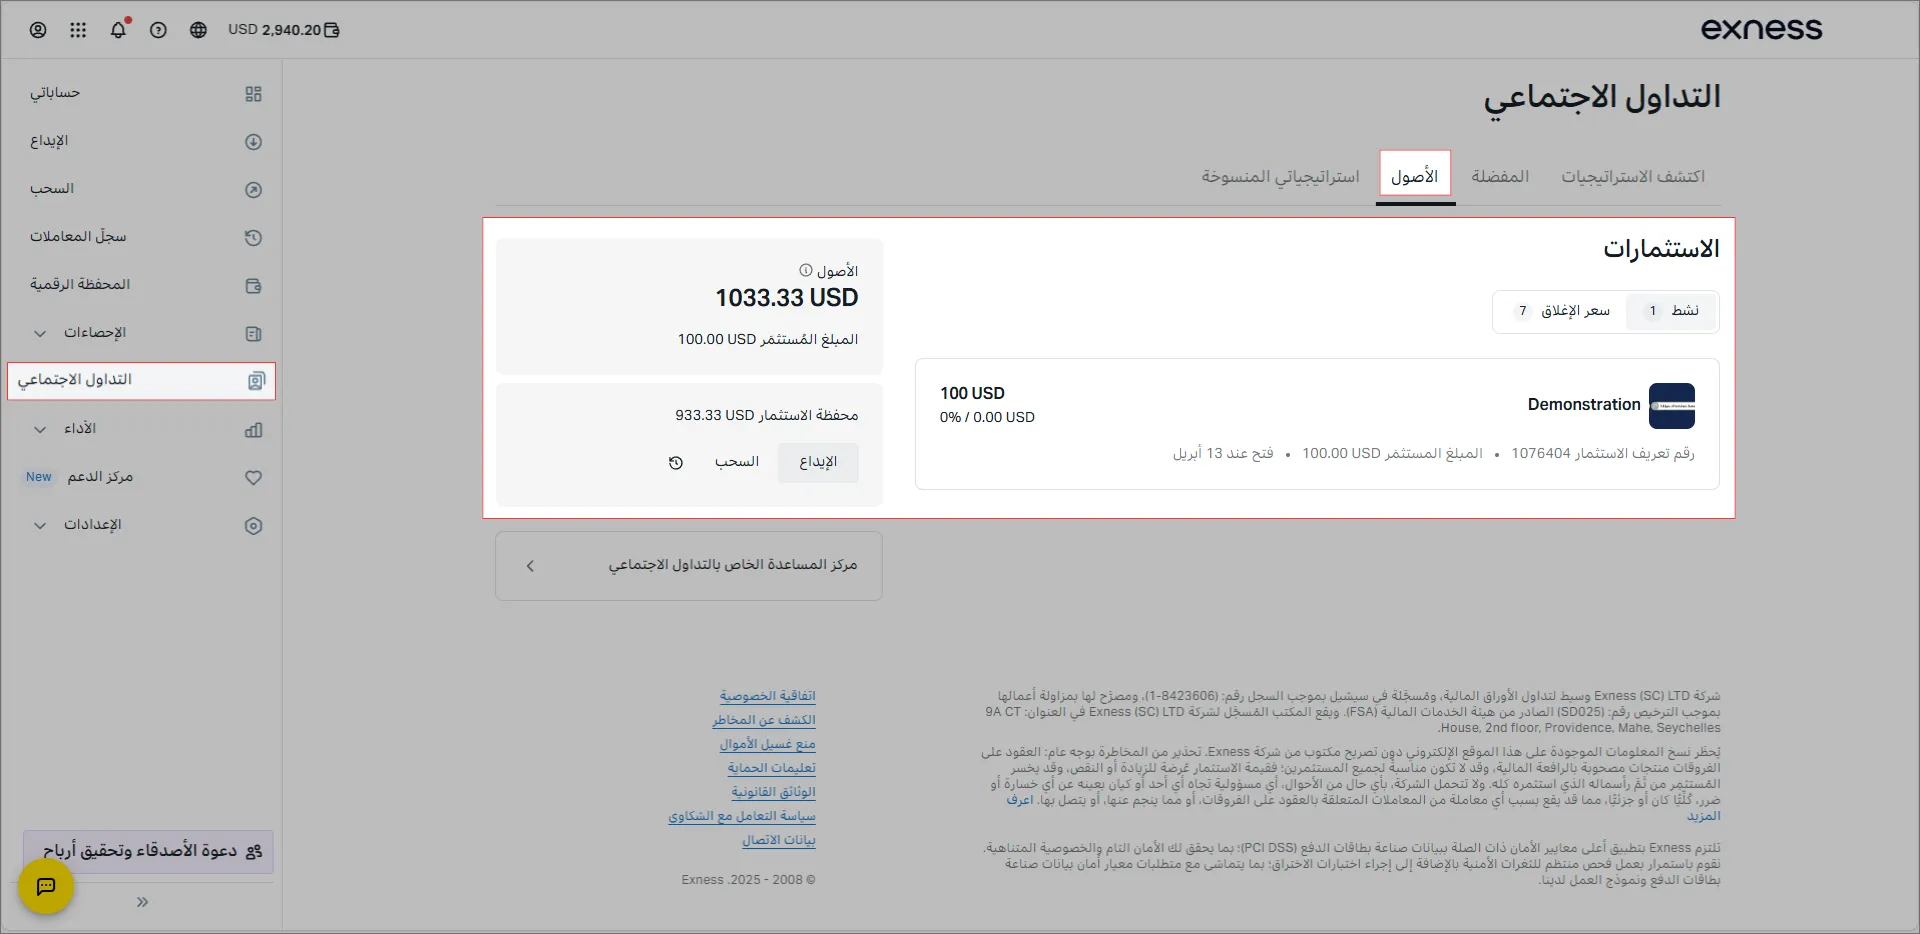Image resolution: width=1920 pixels, height=934 pixels.
Task: Open الكشف عن المخاطر link
Action: tap(764, 720)
